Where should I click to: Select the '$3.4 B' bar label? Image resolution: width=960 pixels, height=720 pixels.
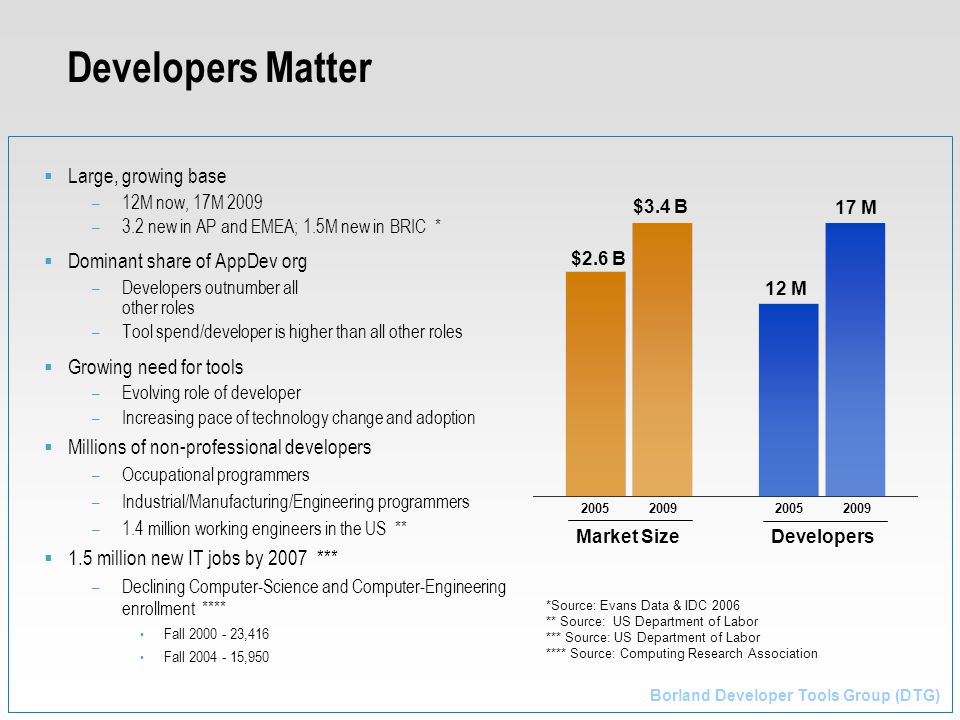click(x=660, y=206)
